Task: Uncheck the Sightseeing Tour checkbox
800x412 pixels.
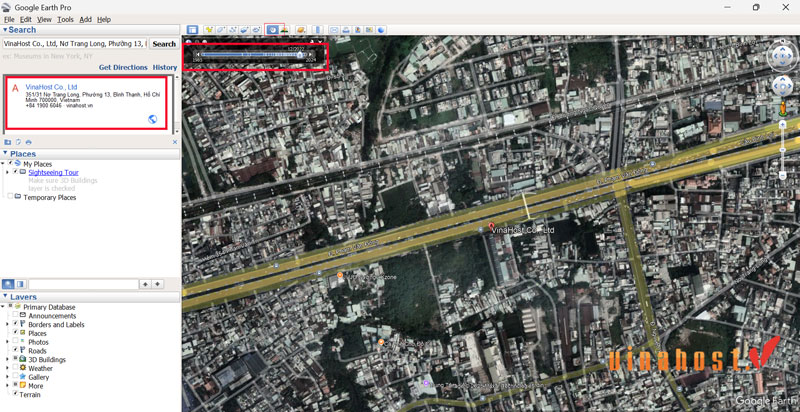Action: [15, 172]
